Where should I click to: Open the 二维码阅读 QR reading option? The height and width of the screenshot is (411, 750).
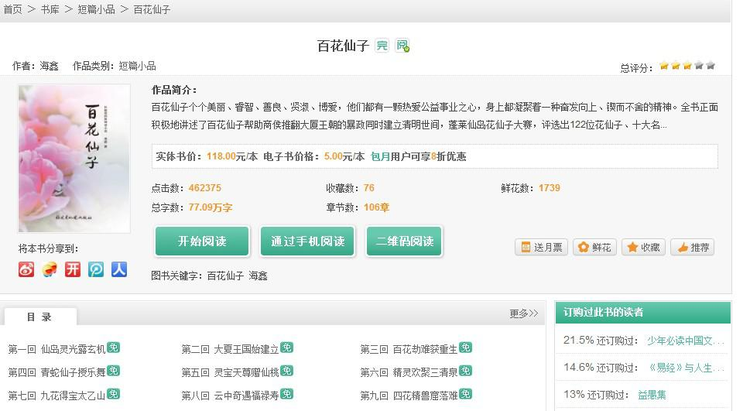pos(404,241)
